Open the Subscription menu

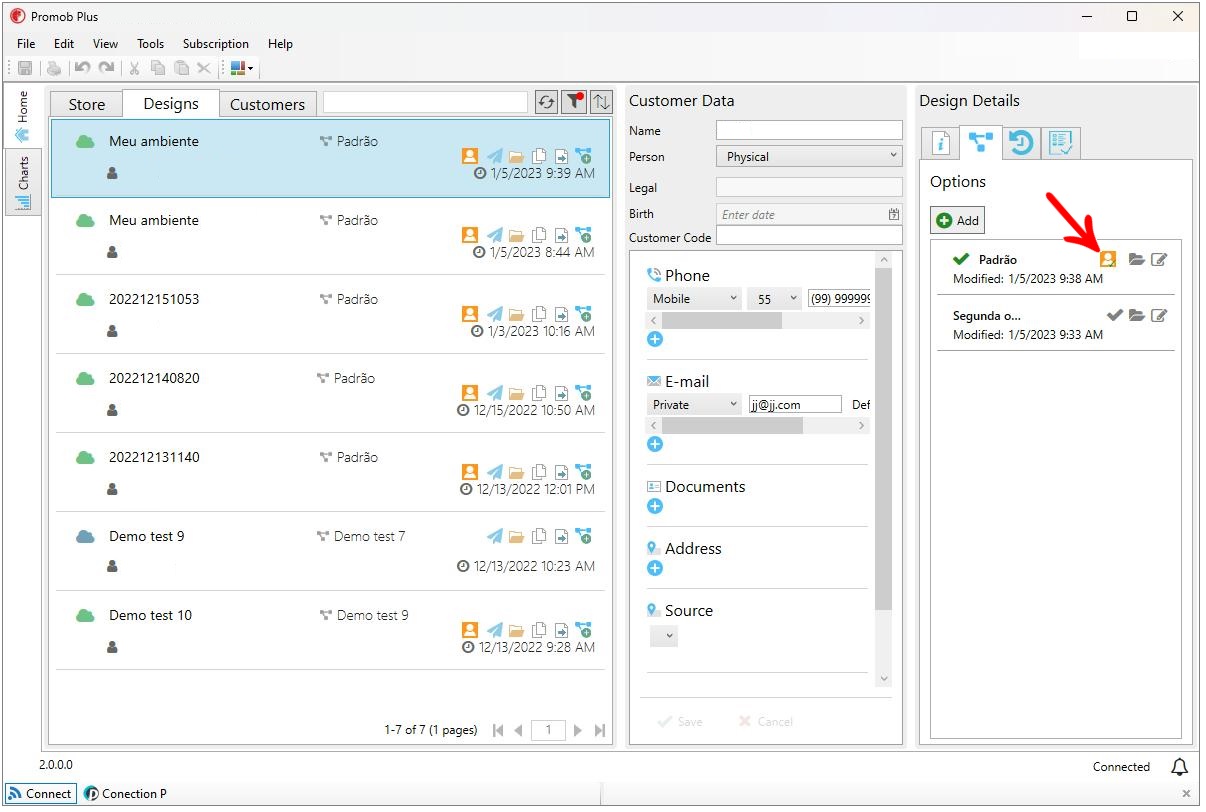[x=216, y=44]
